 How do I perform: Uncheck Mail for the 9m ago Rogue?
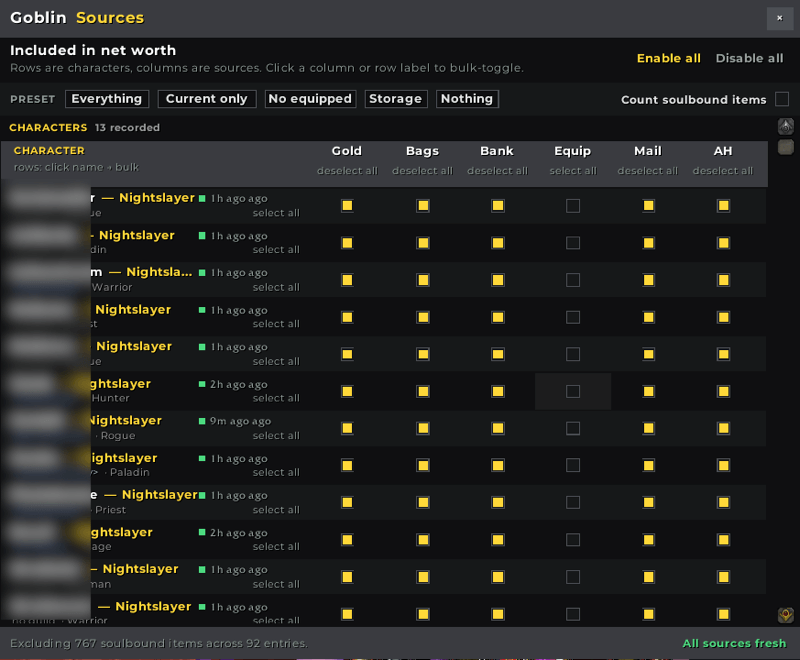[x=648, y=428]
